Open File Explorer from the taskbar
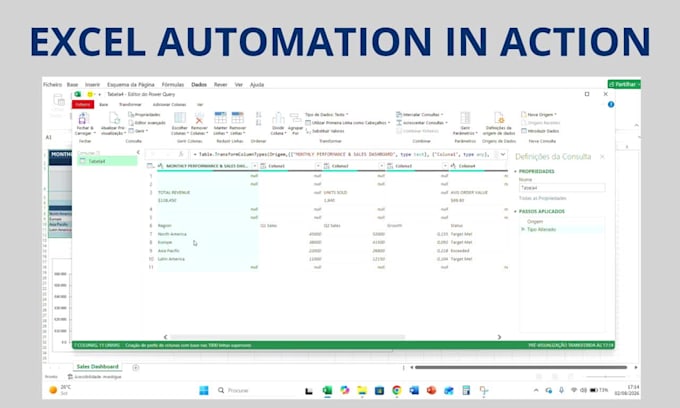 (362, 390)
